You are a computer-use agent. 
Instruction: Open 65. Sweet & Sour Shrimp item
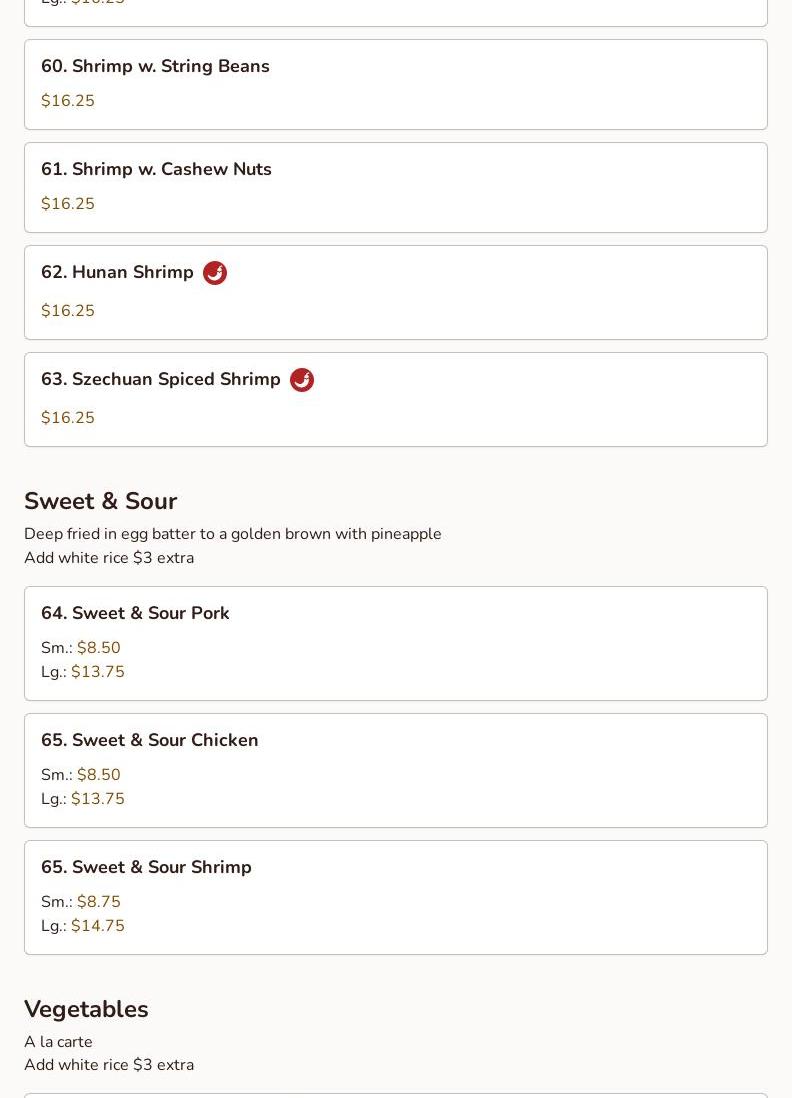coord(146,868)
